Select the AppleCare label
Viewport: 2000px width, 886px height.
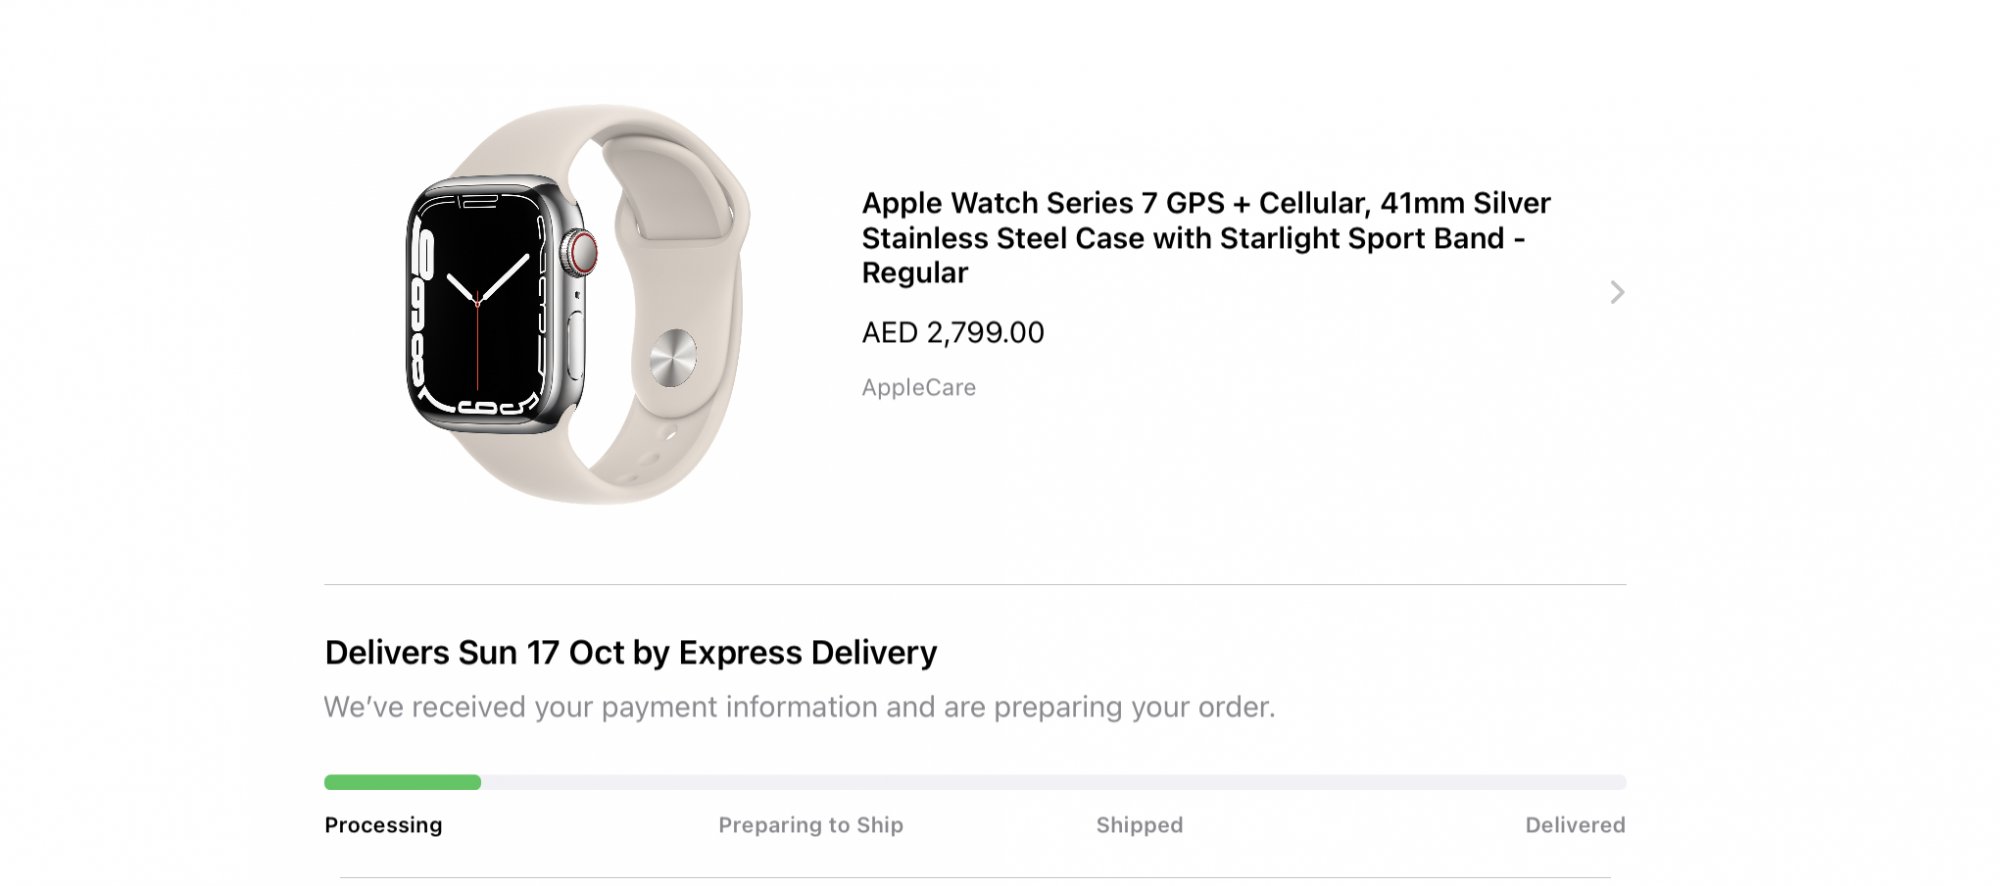(918, 388)
